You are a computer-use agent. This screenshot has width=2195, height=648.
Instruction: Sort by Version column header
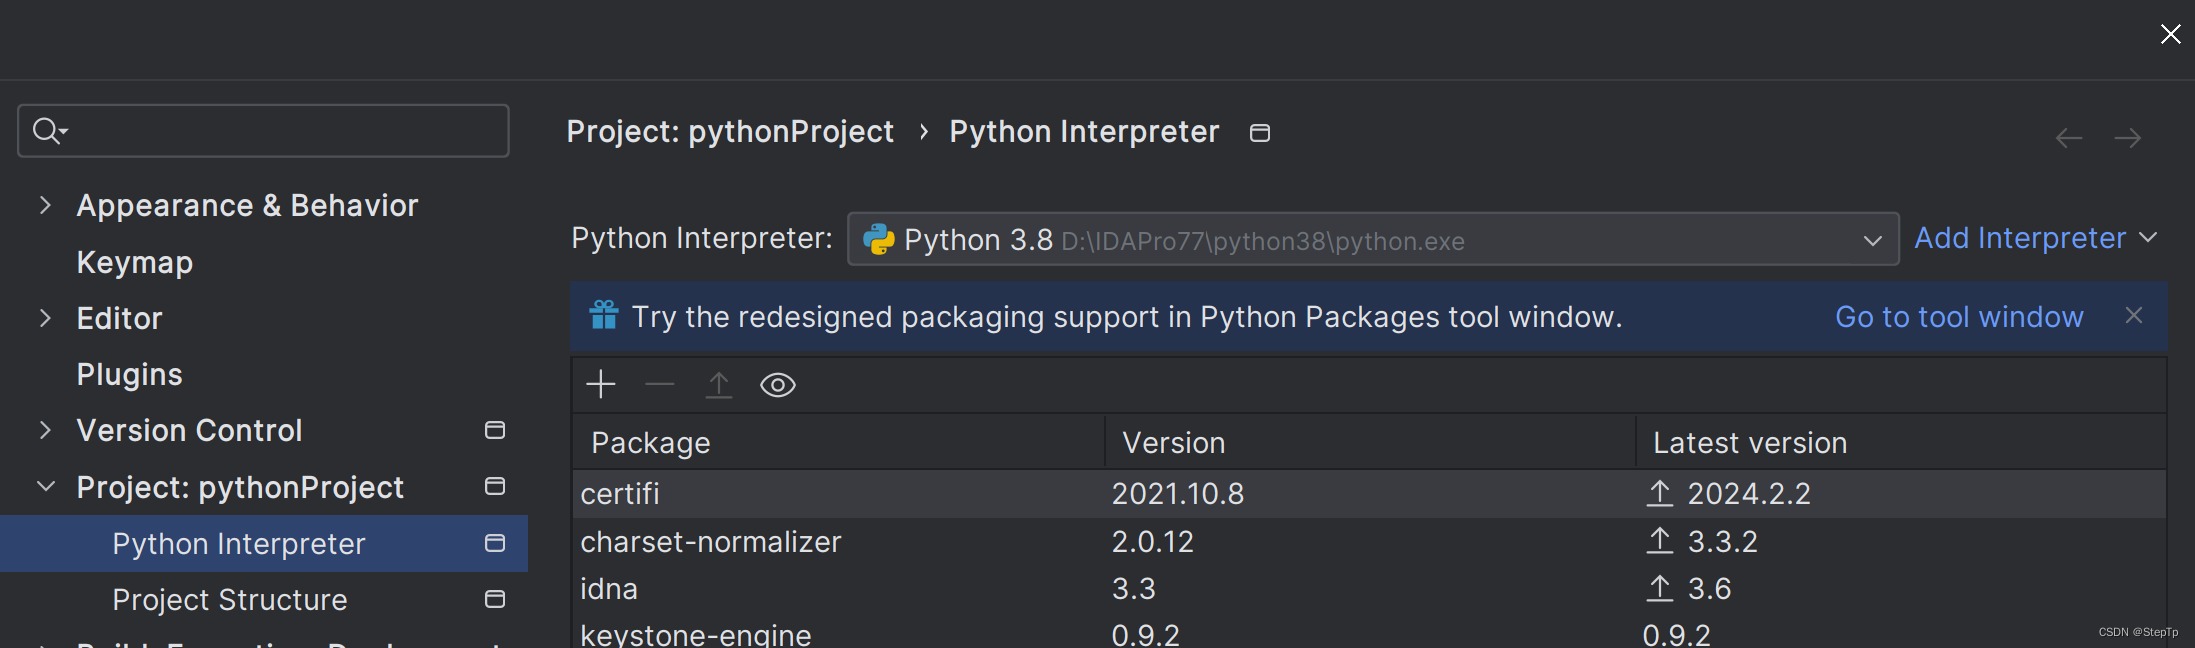[1370, 442]
